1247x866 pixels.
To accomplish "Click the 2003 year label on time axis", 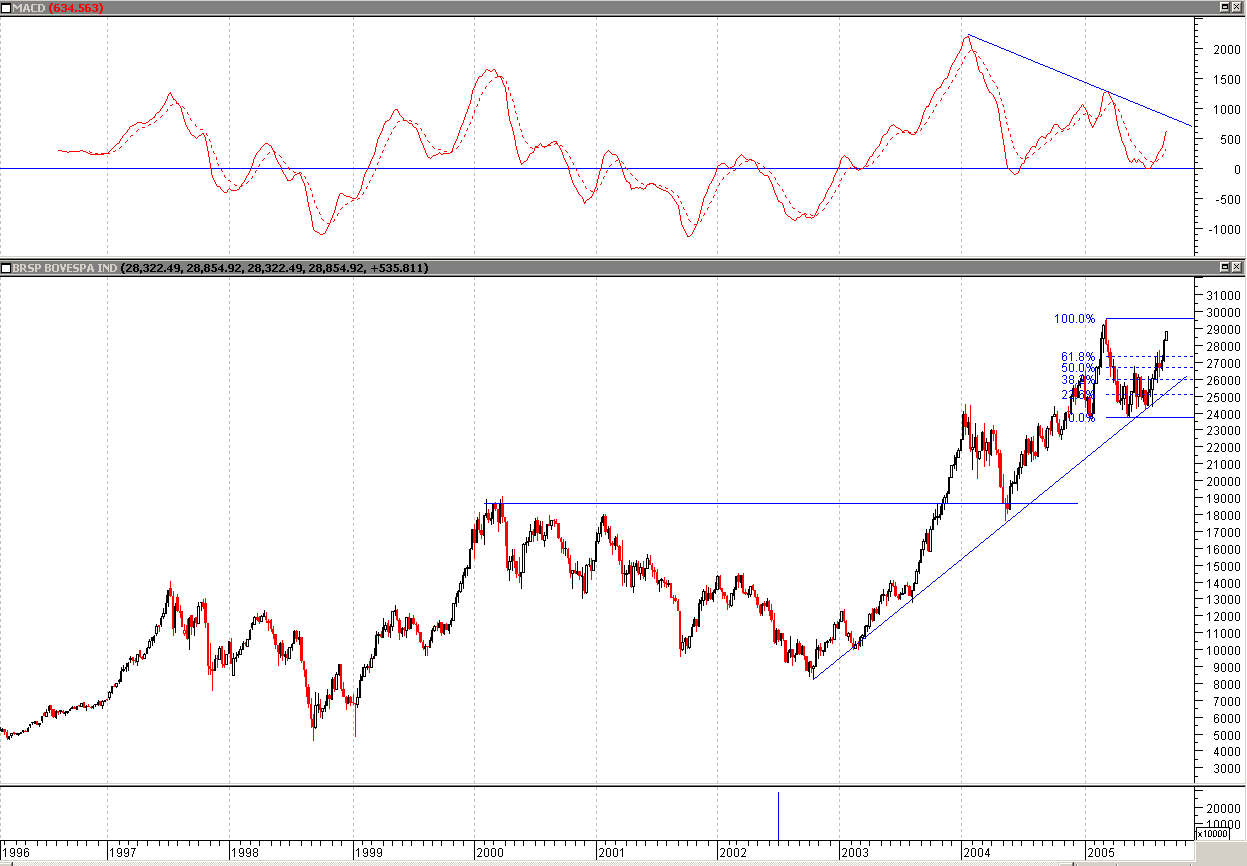I will click(x=854, y=853).
